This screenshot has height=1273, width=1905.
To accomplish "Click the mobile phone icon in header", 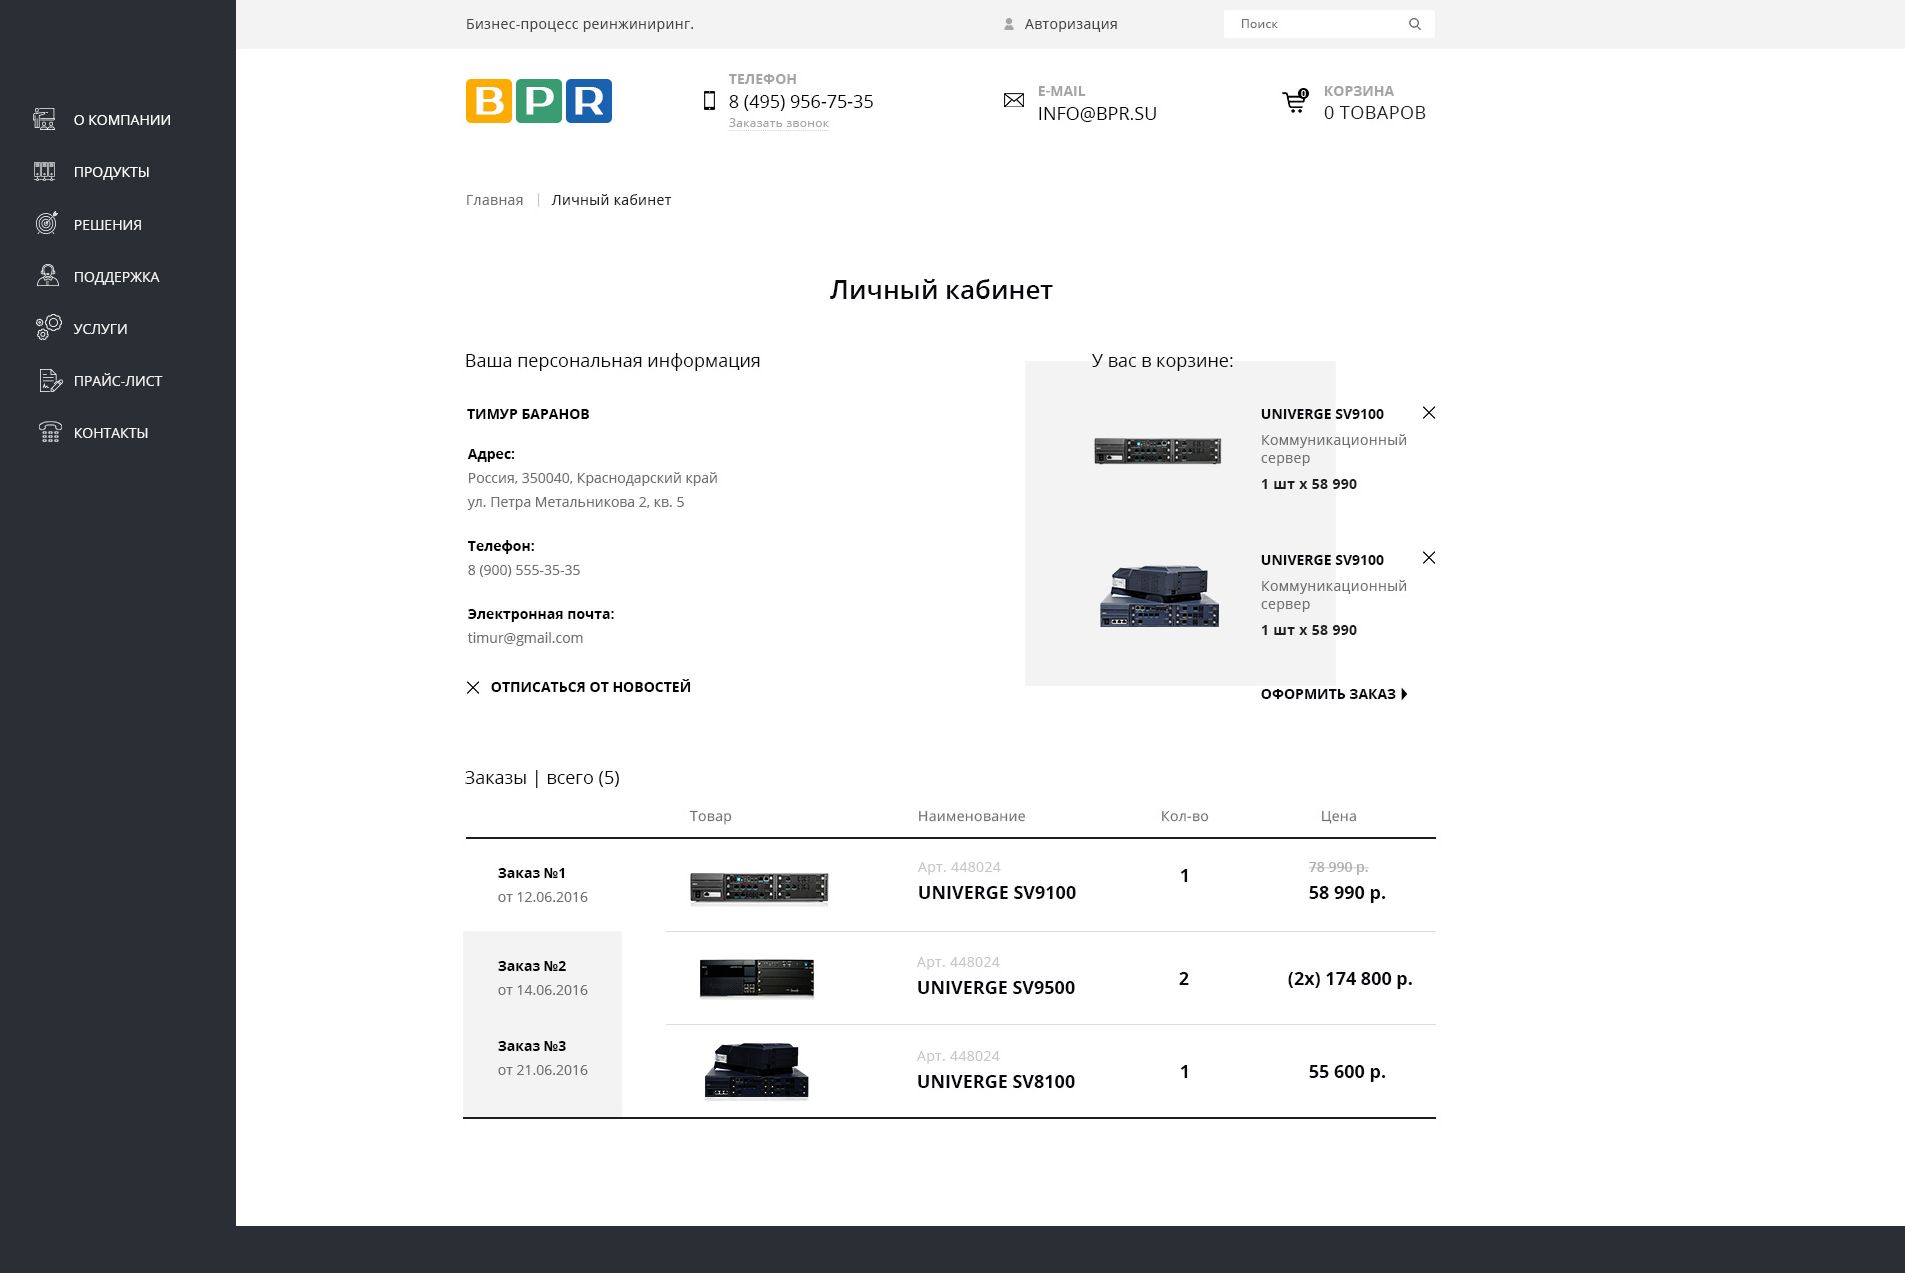I will click(x=709, y=100).
